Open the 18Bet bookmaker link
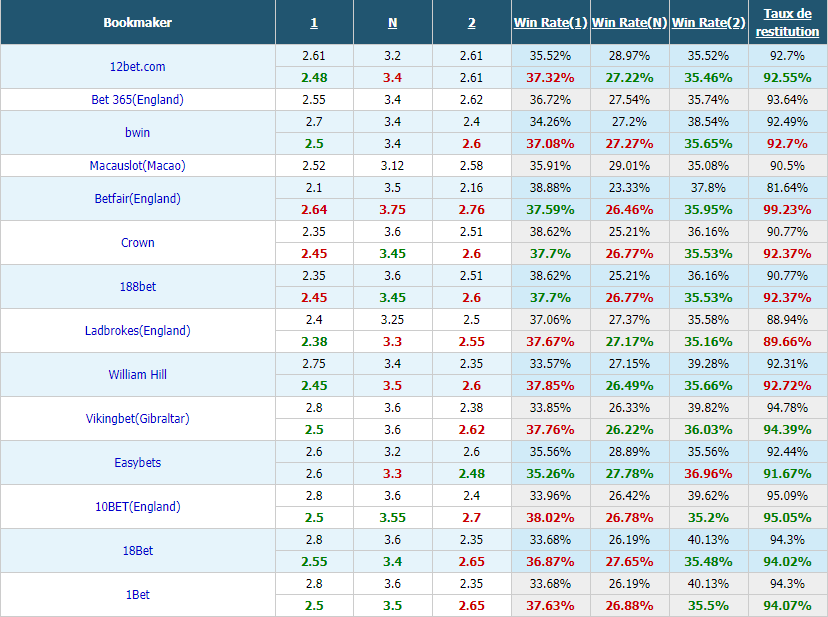Image resolution: width=828 pixels, height=617 pixels. (x=137, y=550)
